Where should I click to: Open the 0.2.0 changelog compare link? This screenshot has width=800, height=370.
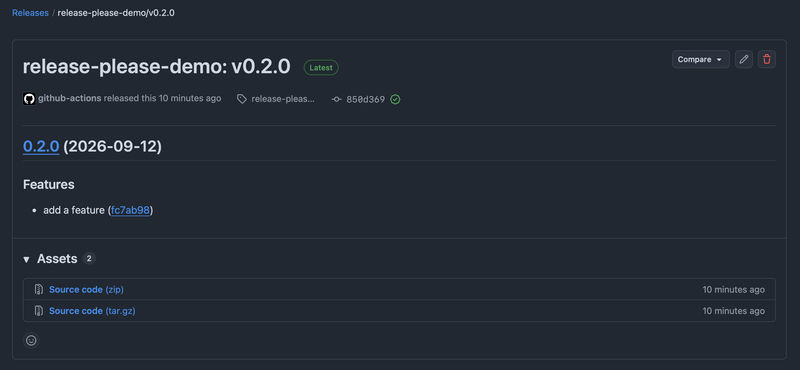[41, 146]
